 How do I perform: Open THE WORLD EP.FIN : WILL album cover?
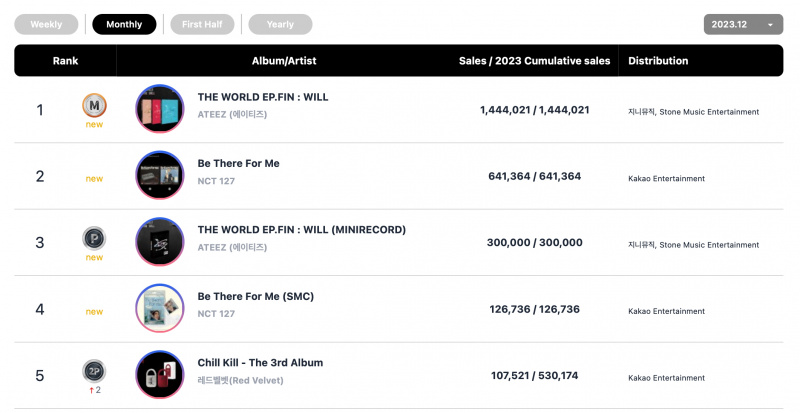[x=160, y=109]
